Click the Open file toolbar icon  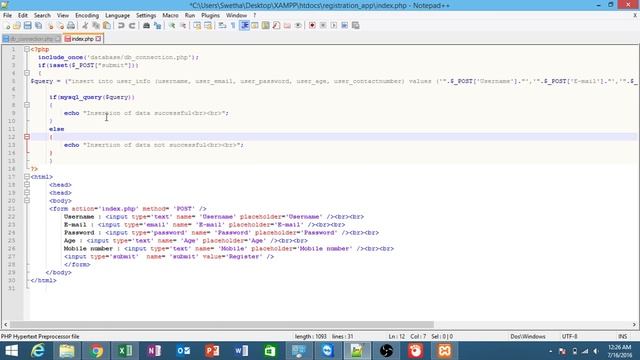click(17, 26)
